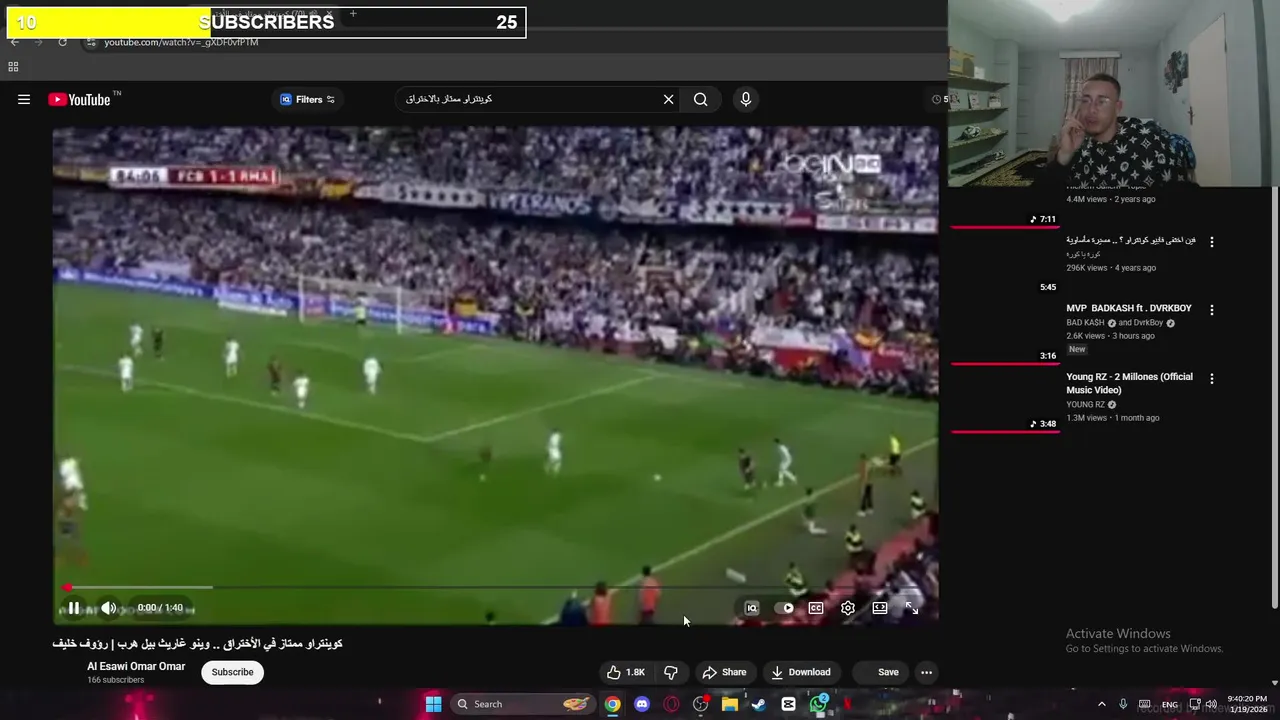Download the video

point(800,672)
